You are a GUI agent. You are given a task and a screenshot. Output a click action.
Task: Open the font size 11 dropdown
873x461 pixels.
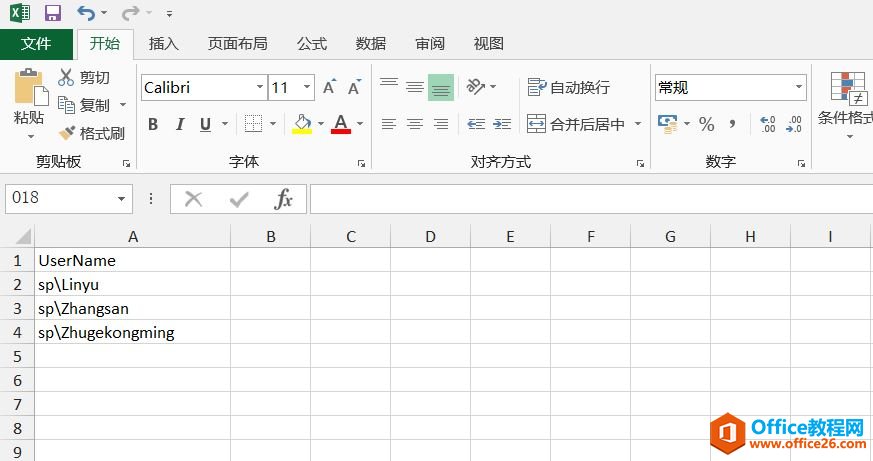(x=307, y=87)
